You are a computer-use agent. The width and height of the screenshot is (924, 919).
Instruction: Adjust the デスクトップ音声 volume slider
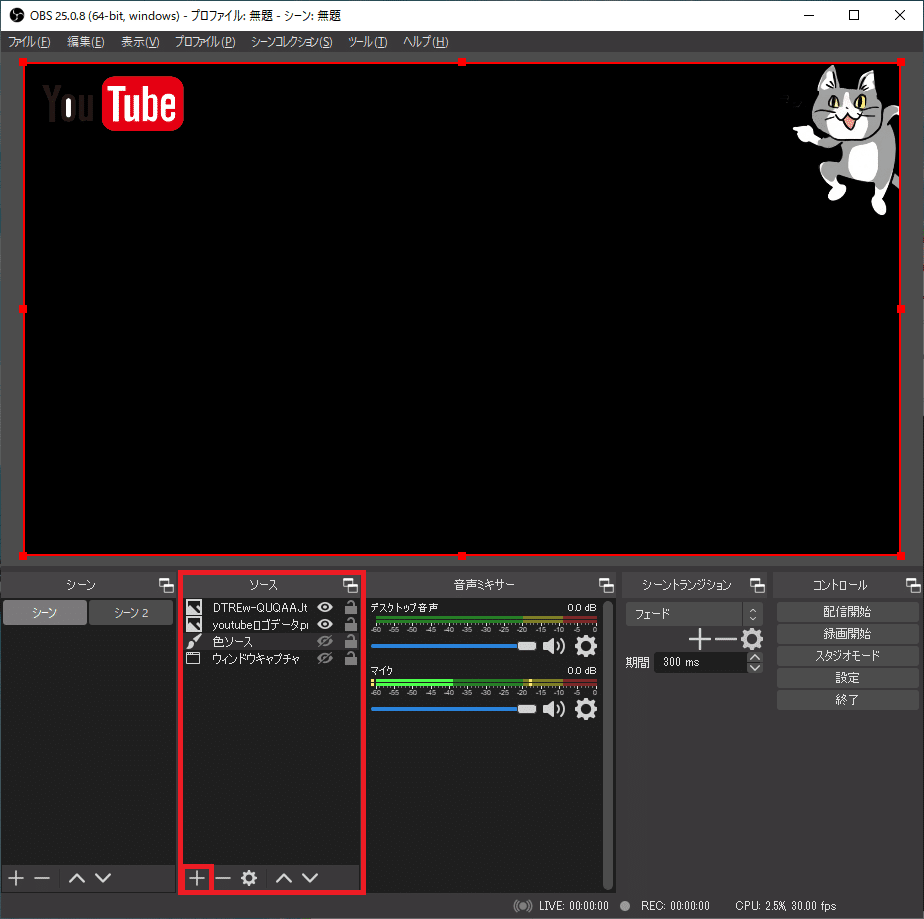click(x=454, y=646)
